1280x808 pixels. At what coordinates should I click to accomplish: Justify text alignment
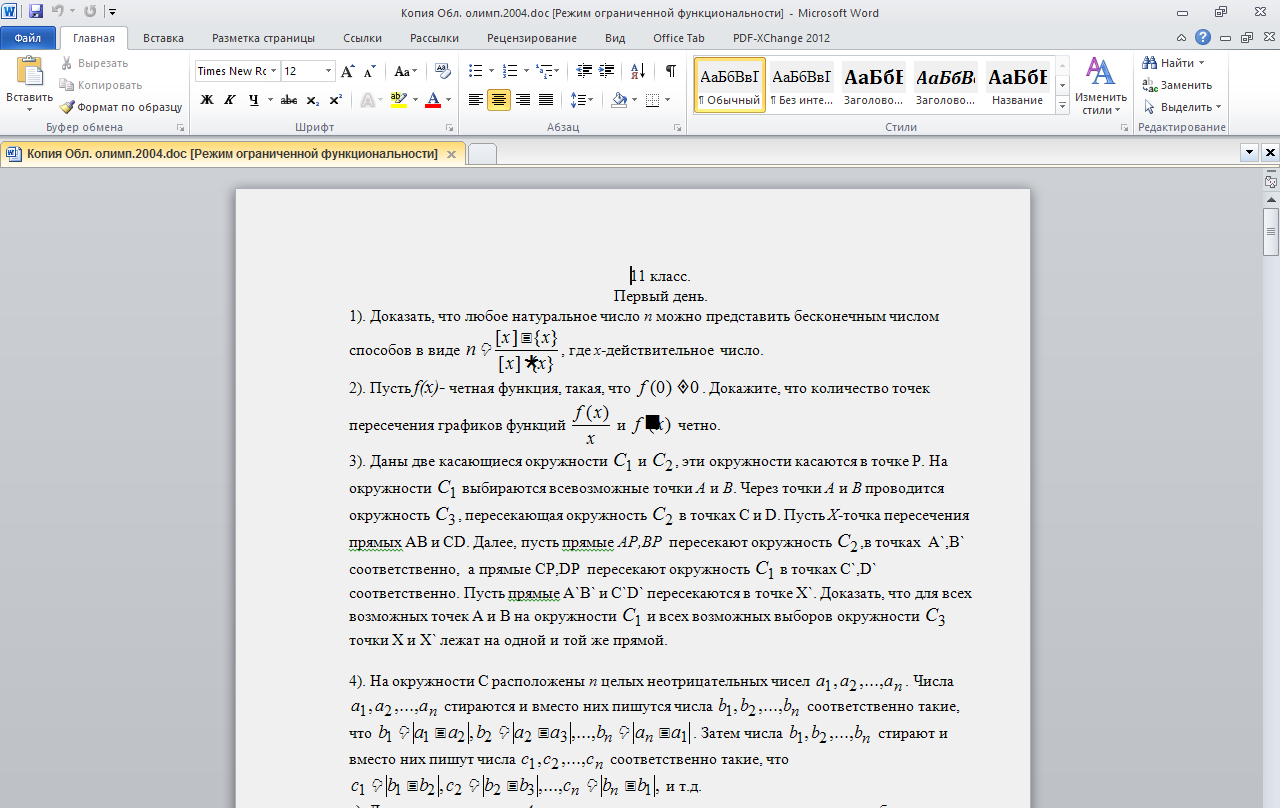tap(546, 100)
